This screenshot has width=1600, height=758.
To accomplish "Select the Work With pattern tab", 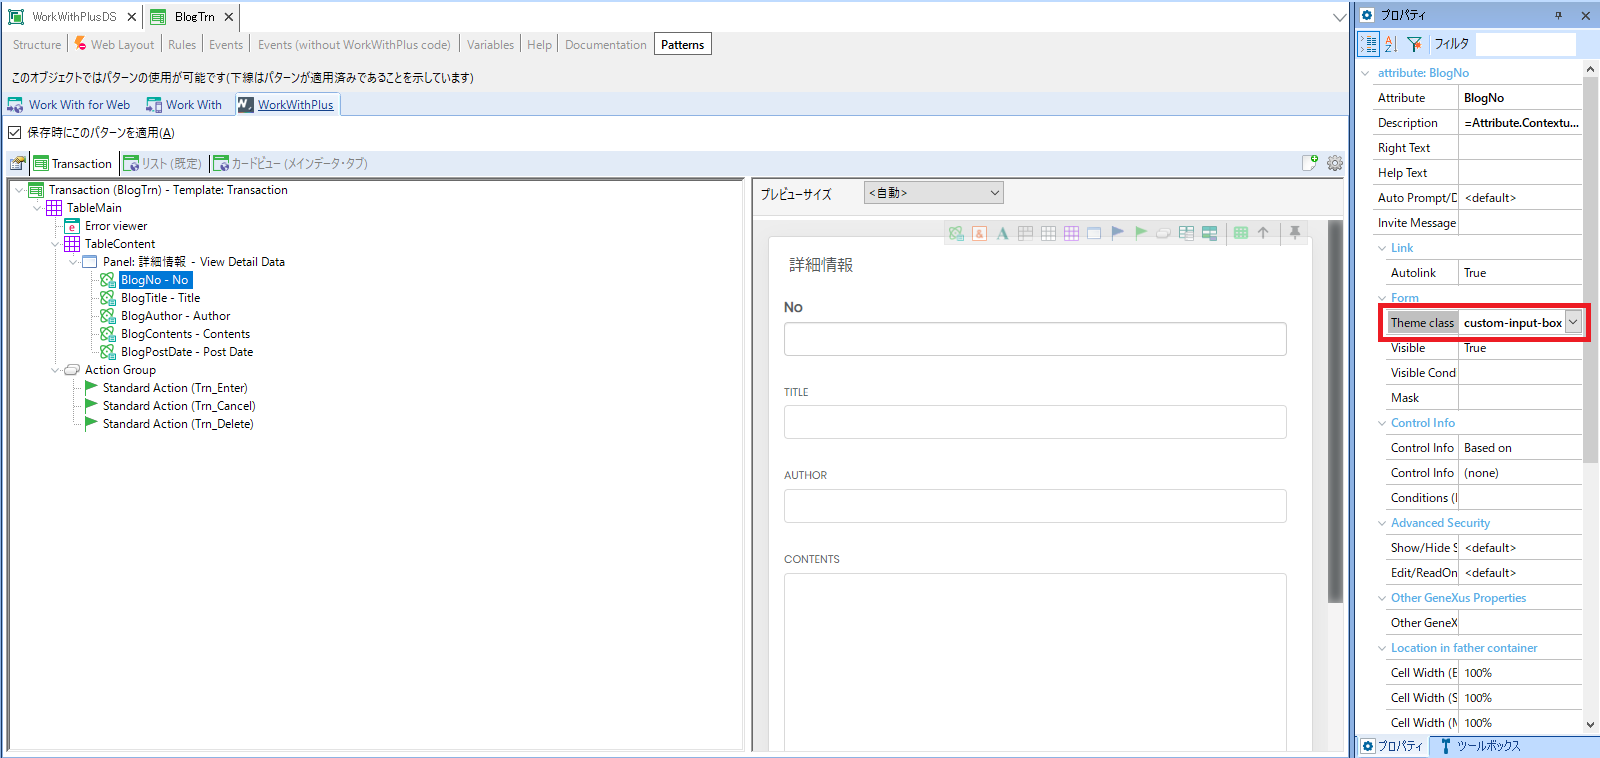I will pyautogui.click(x=184, y=104).
